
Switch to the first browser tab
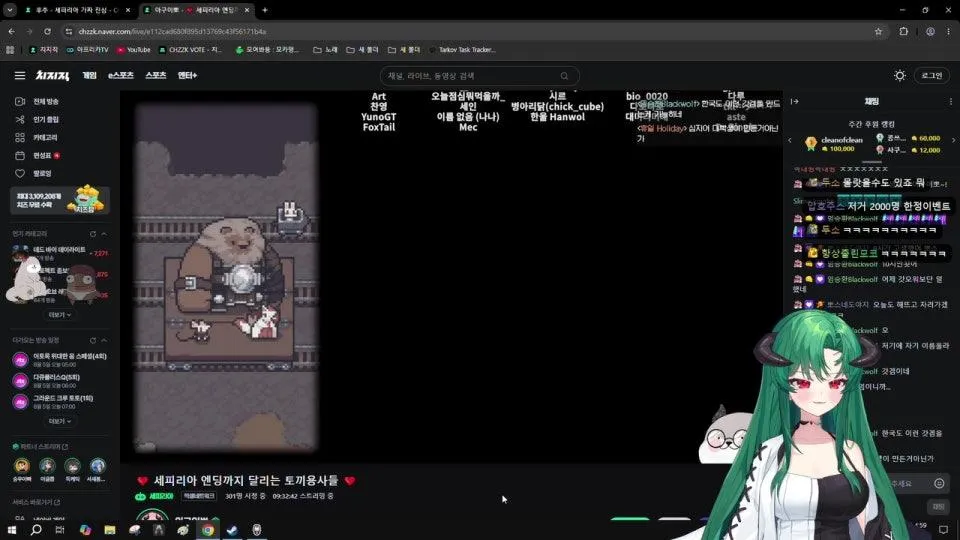[75, 10]
